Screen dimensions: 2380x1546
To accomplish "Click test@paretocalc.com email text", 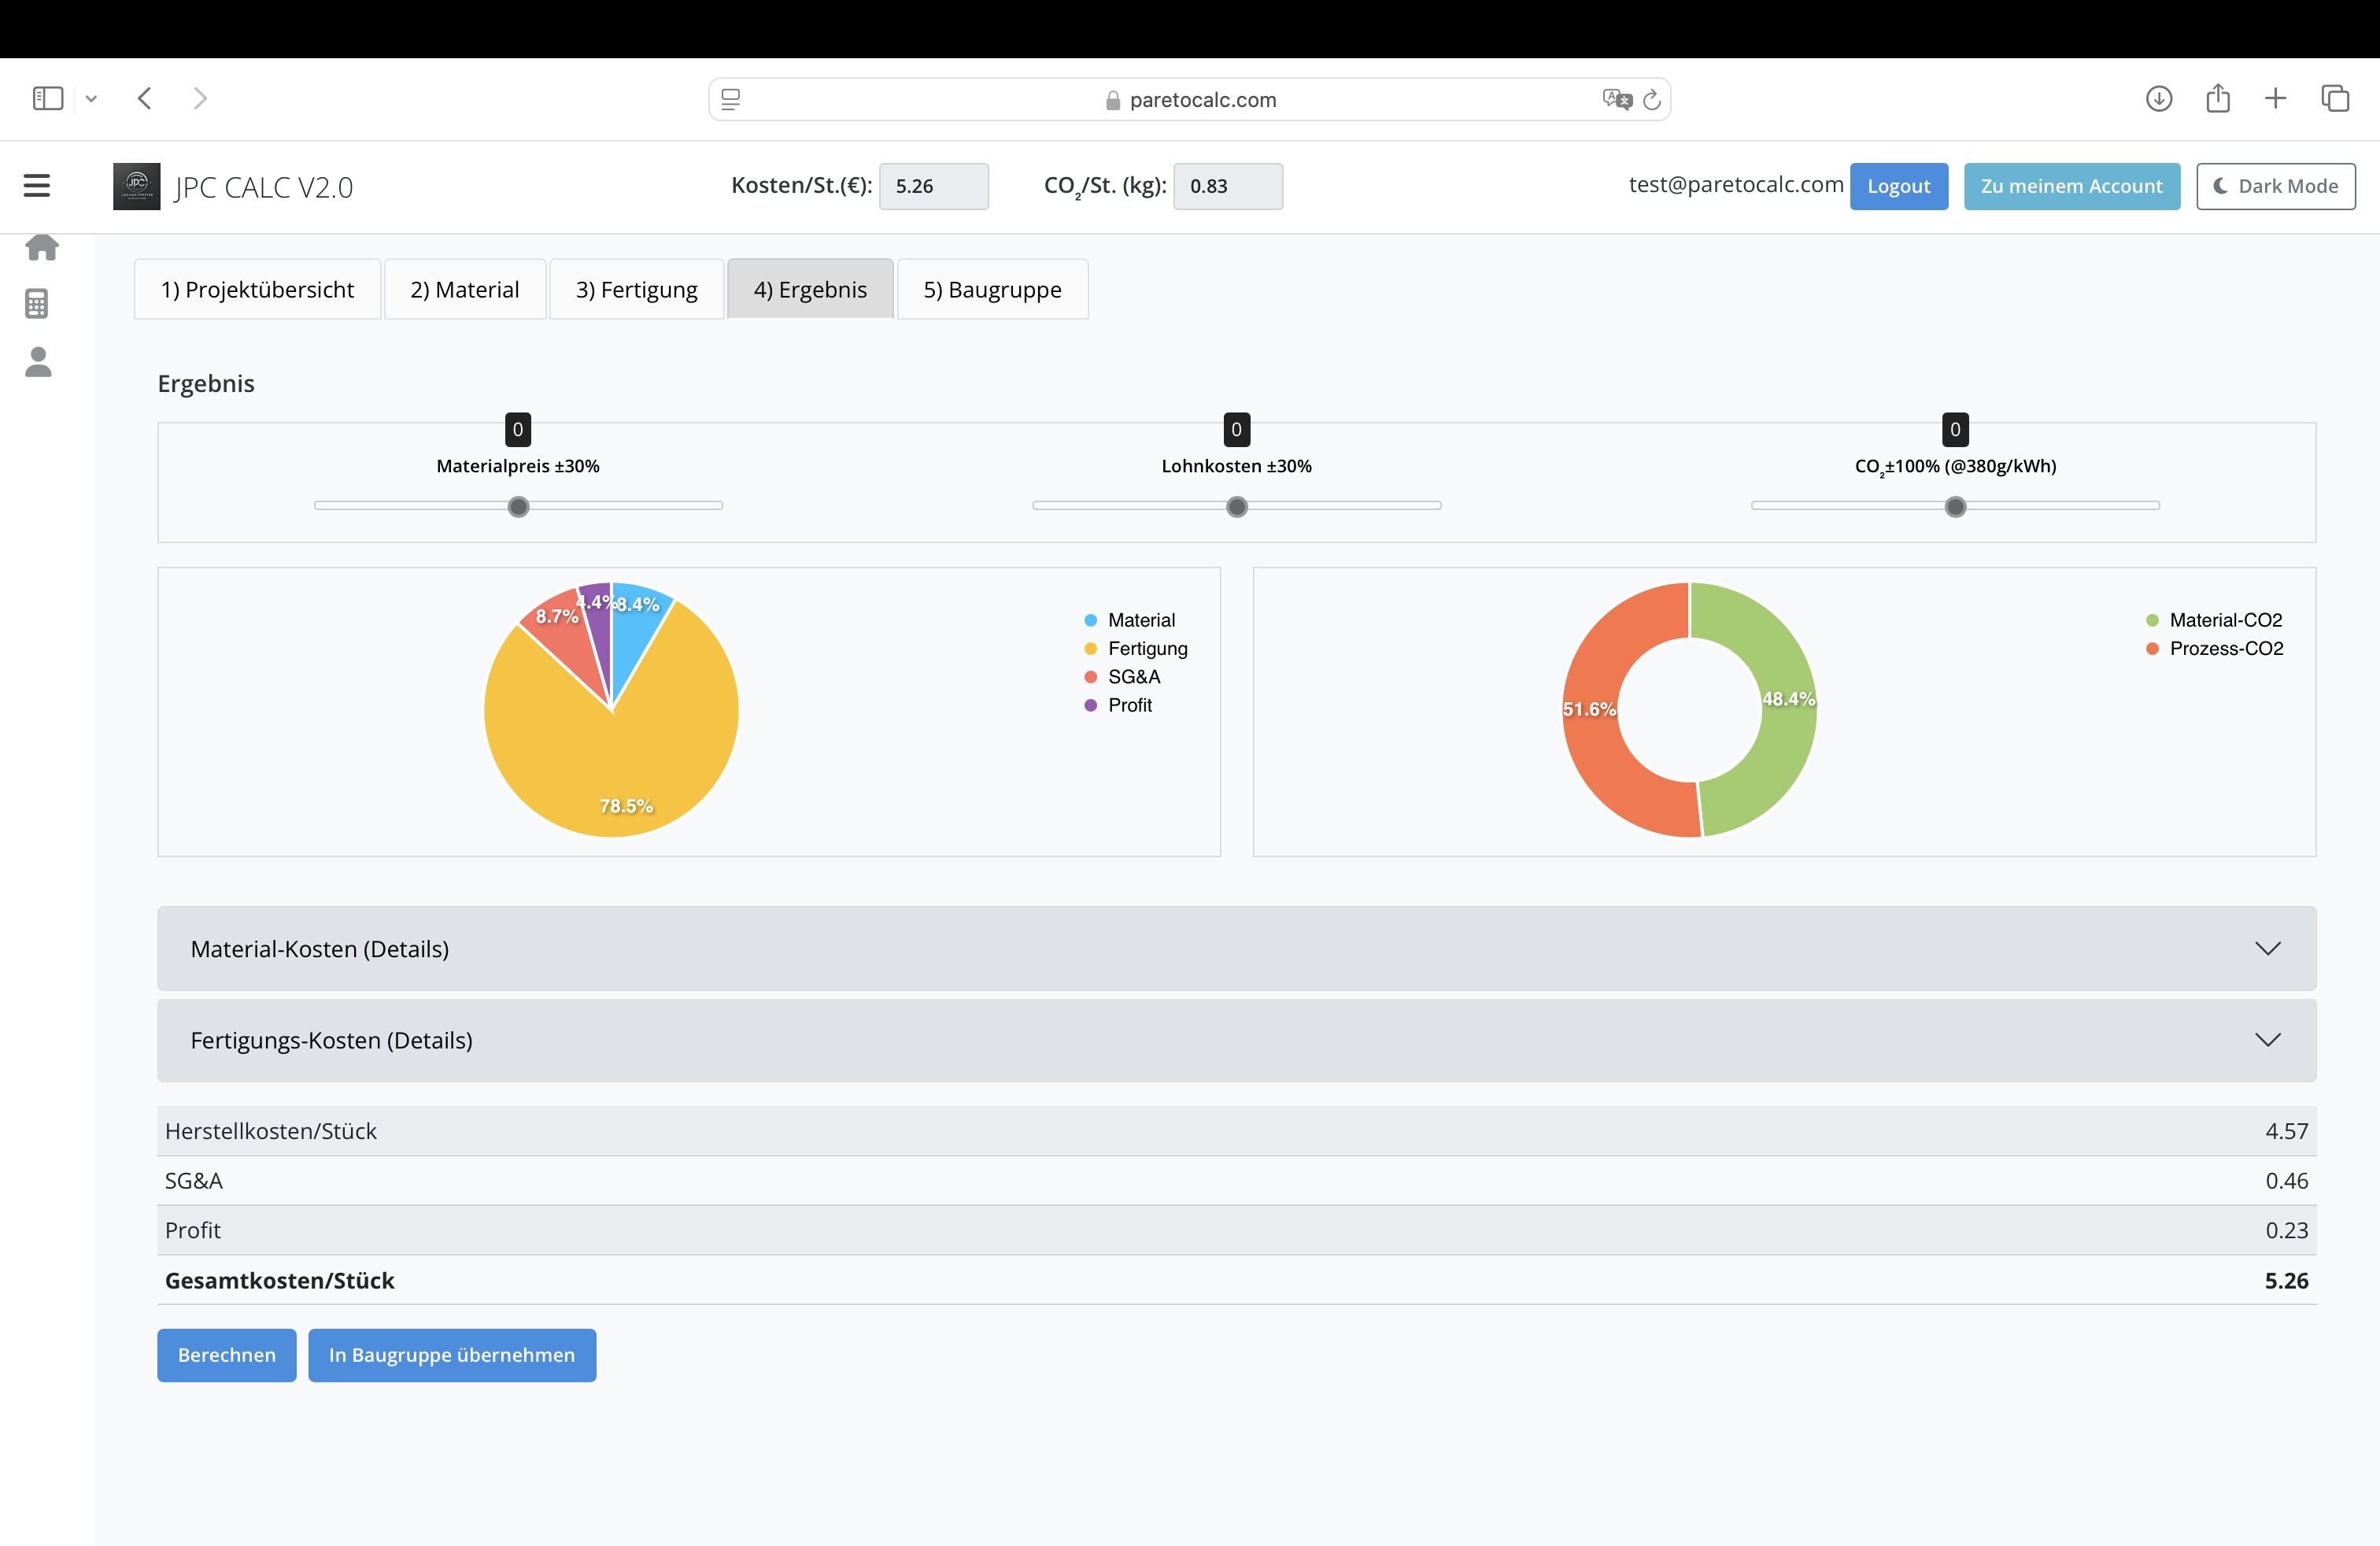I will pos(1736,184).
